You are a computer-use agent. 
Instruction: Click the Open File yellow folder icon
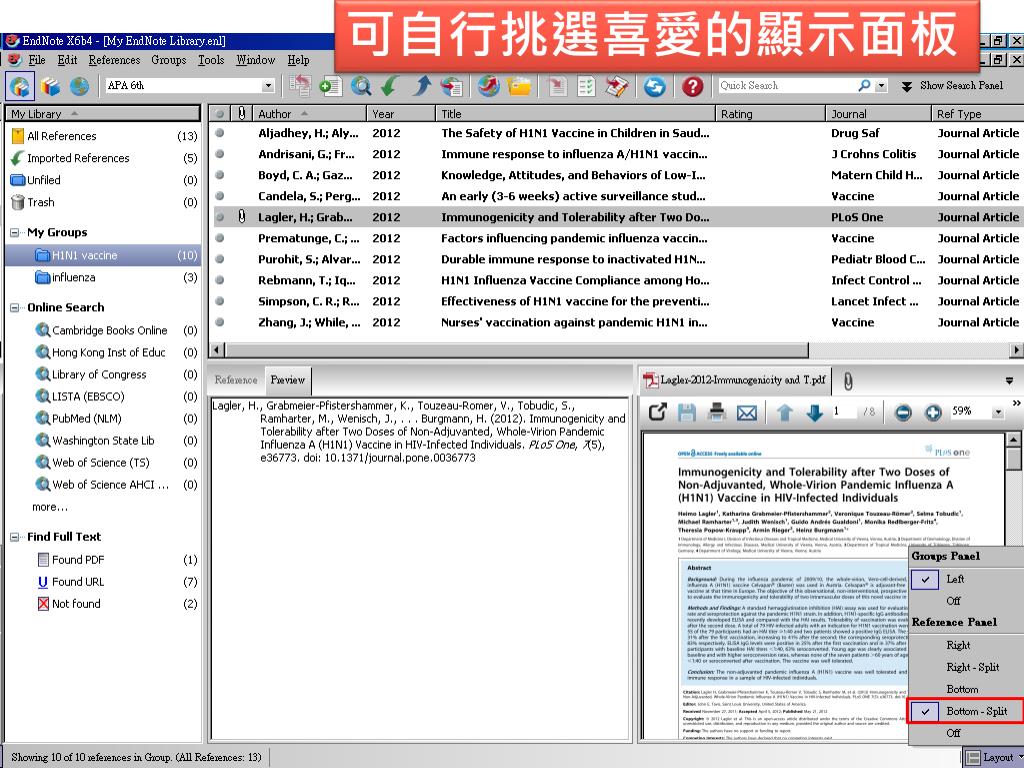[519, 86]
